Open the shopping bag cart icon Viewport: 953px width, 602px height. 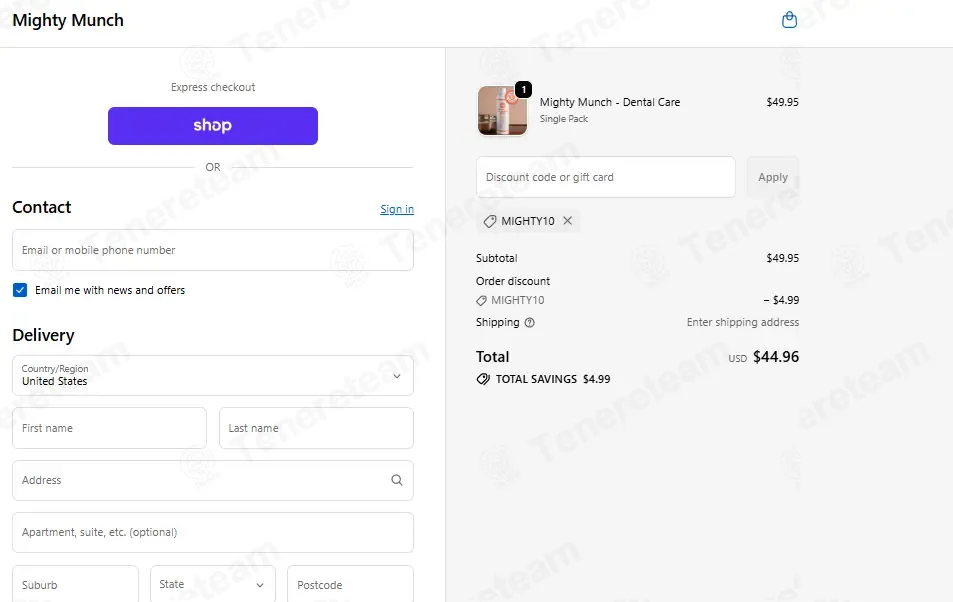click(789, 20)
